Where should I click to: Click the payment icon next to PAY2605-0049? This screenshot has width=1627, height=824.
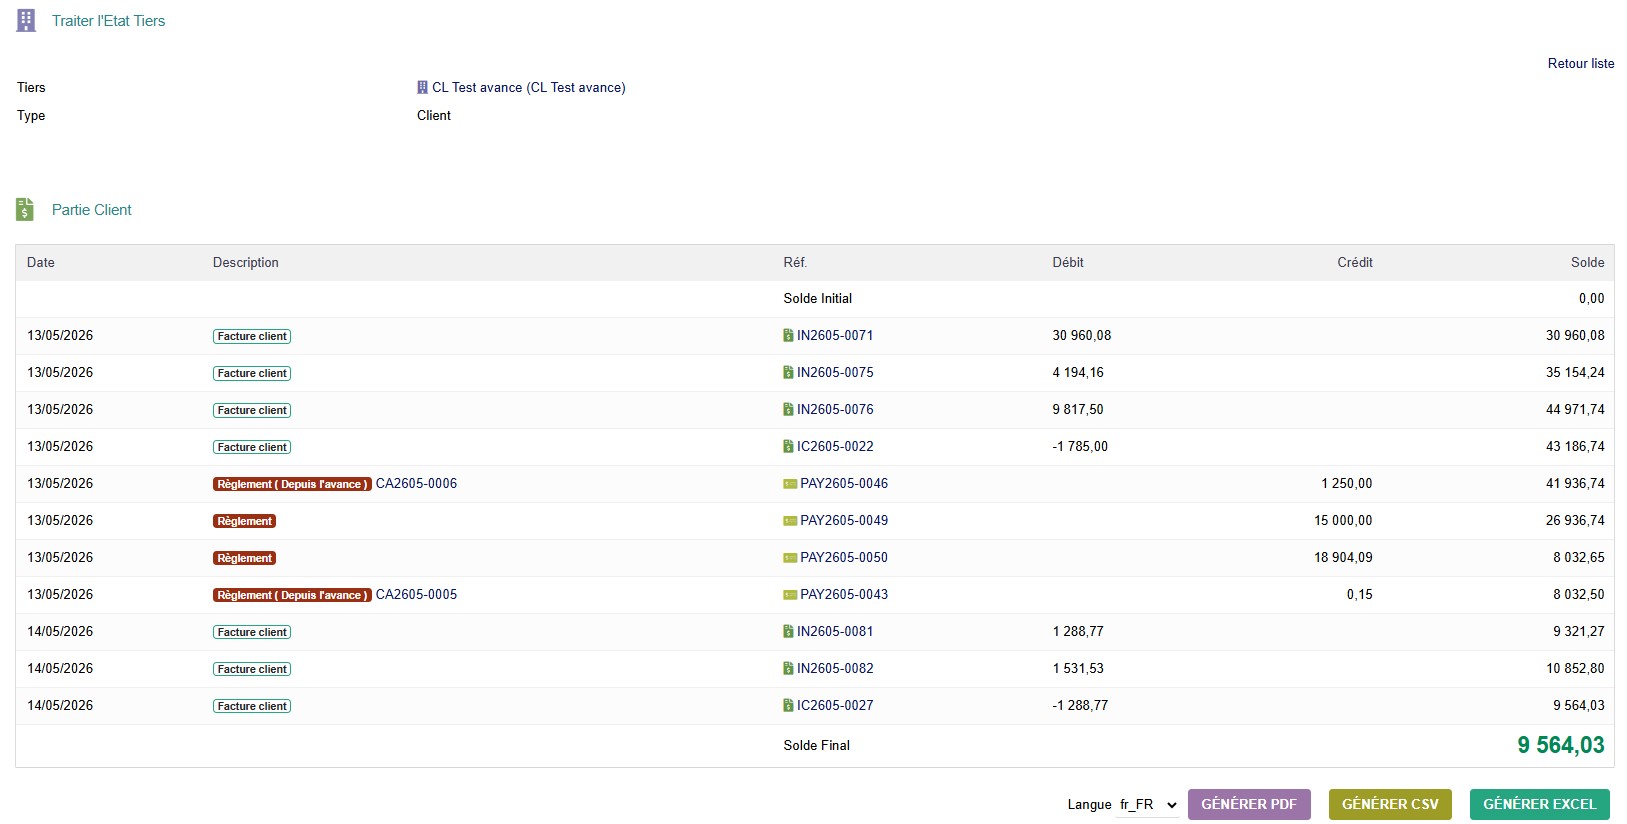coord(790,521)
